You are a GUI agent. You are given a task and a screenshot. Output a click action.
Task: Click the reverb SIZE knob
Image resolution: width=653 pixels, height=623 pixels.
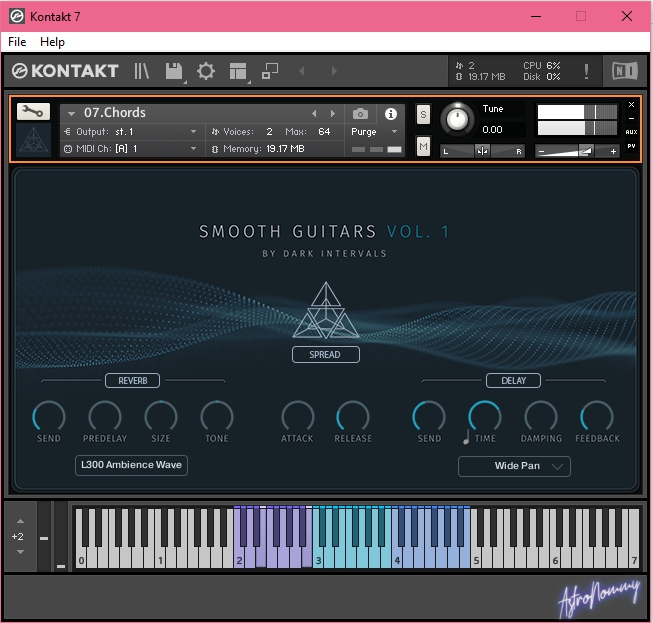click(x=161, y=416)
